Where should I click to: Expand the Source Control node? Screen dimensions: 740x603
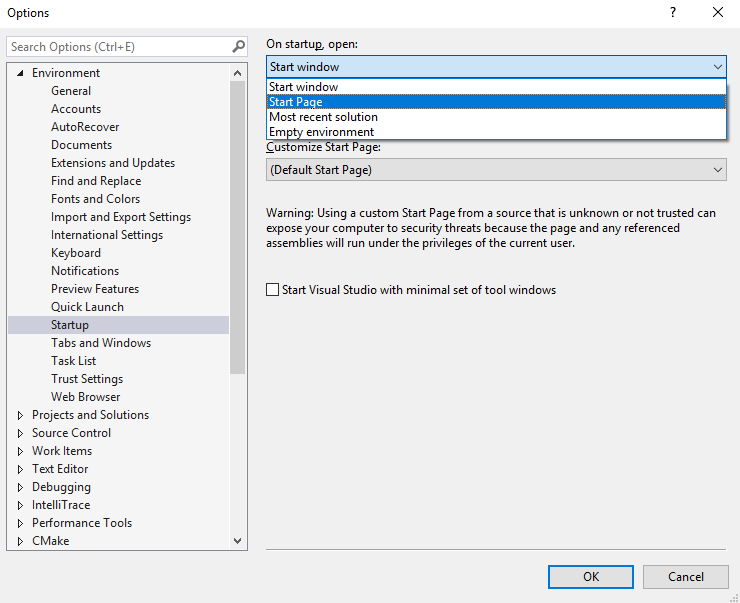click(21, 433)
